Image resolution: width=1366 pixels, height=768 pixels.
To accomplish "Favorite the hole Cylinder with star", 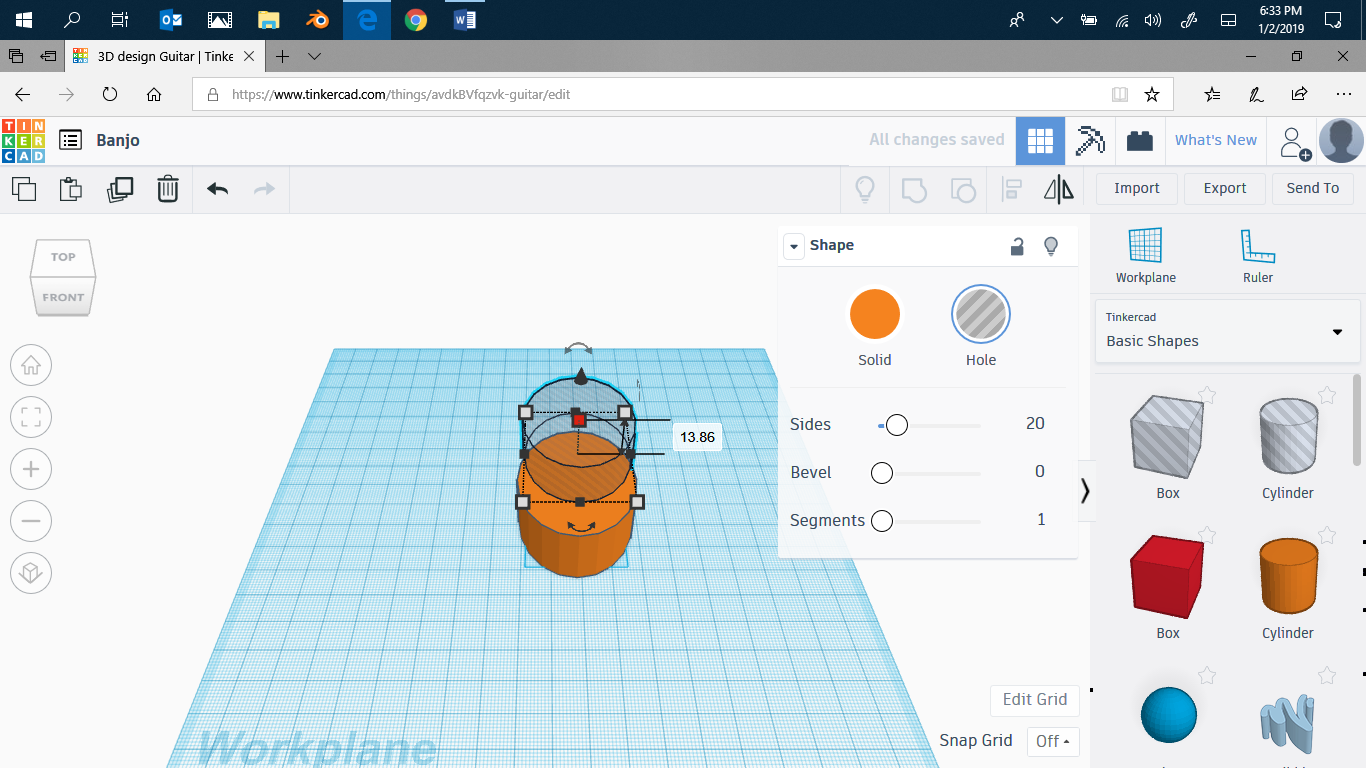I will (1327, 395).
